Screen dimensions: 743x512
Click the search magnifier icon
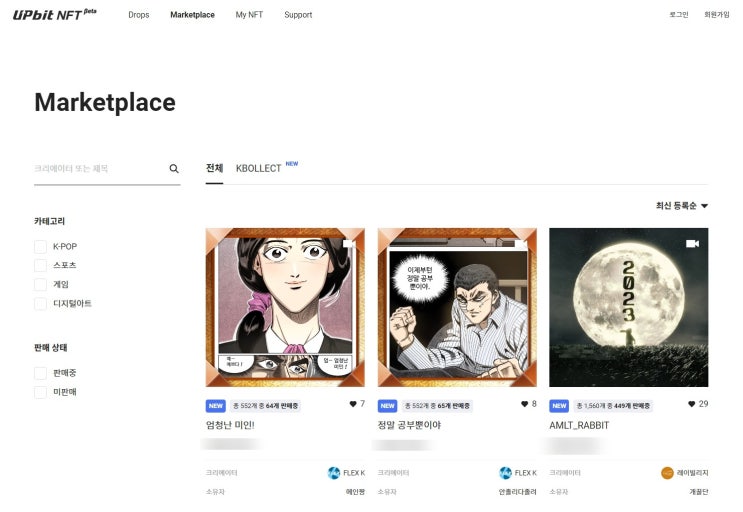[174, 169]
